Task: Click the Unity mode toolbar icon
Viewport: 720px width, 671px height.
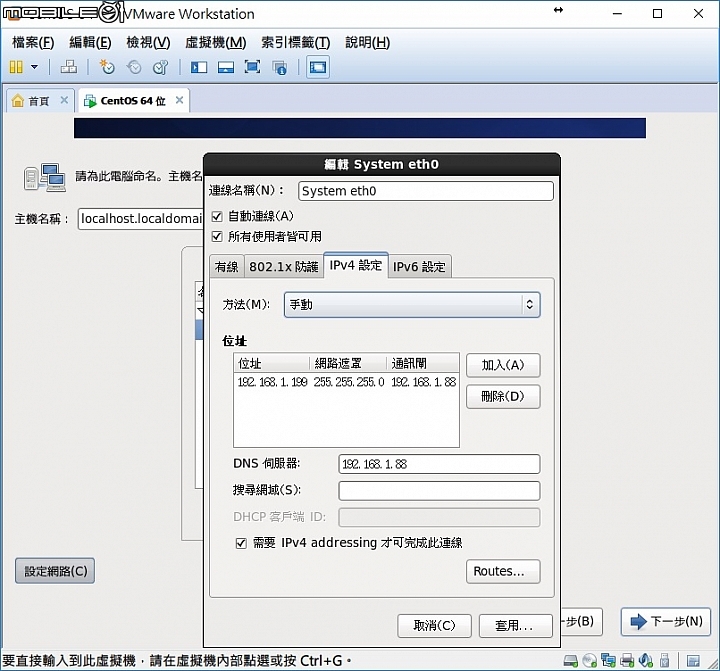Action: [280, 68]
